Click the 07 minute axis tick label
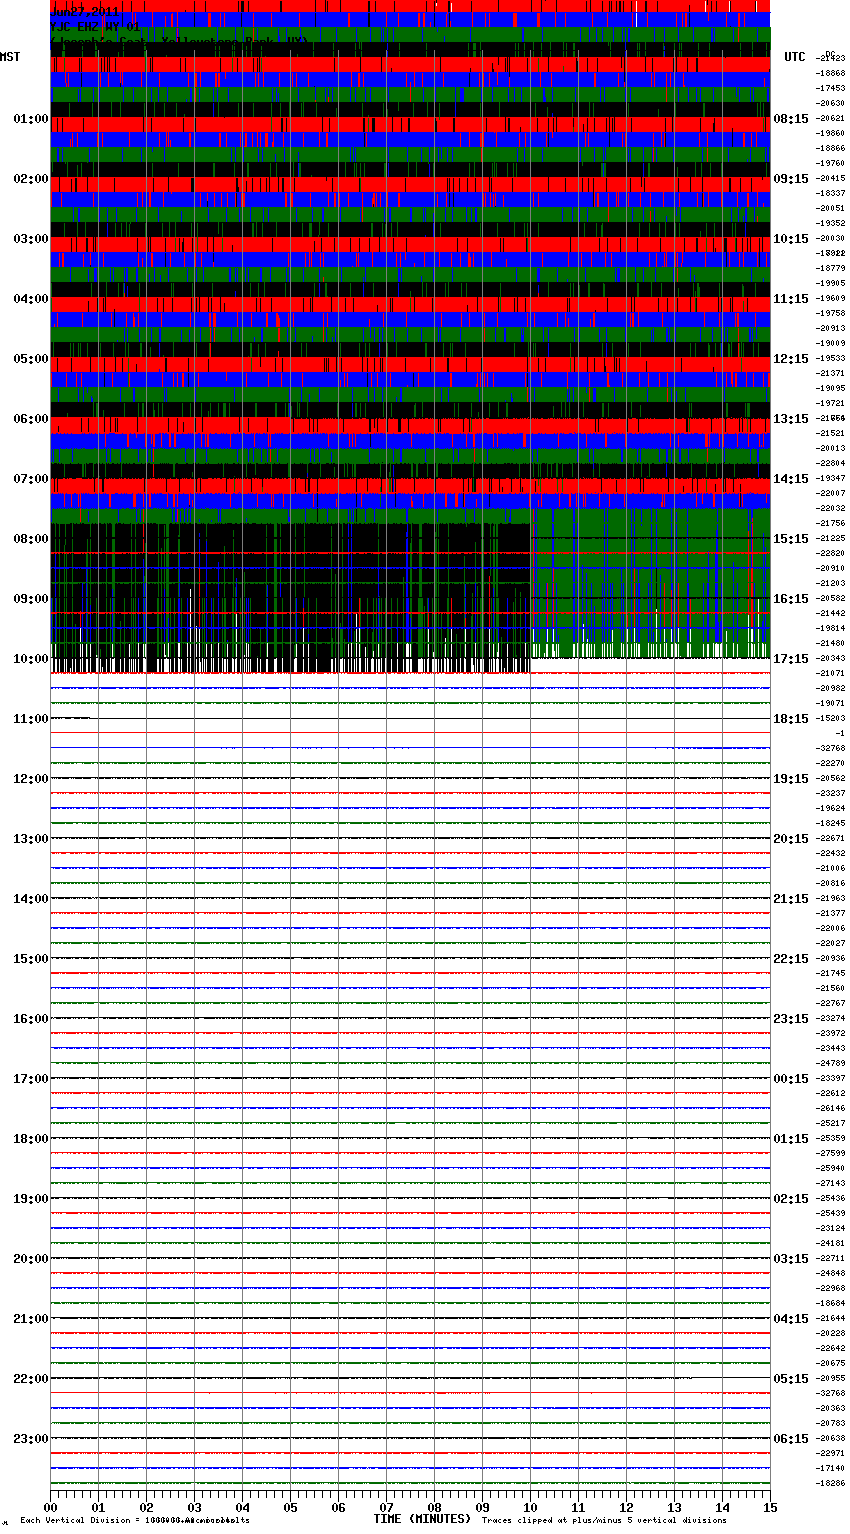This screenshot has width=850, height=1534. click(386, 1507)
